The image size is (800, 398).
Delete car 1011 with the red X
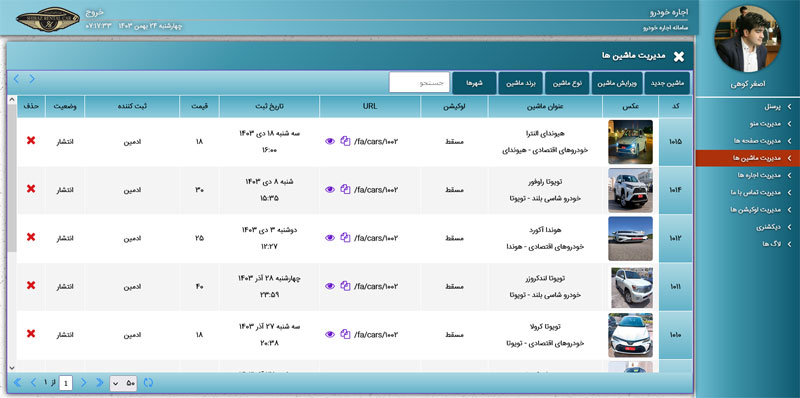coord(31,285)
